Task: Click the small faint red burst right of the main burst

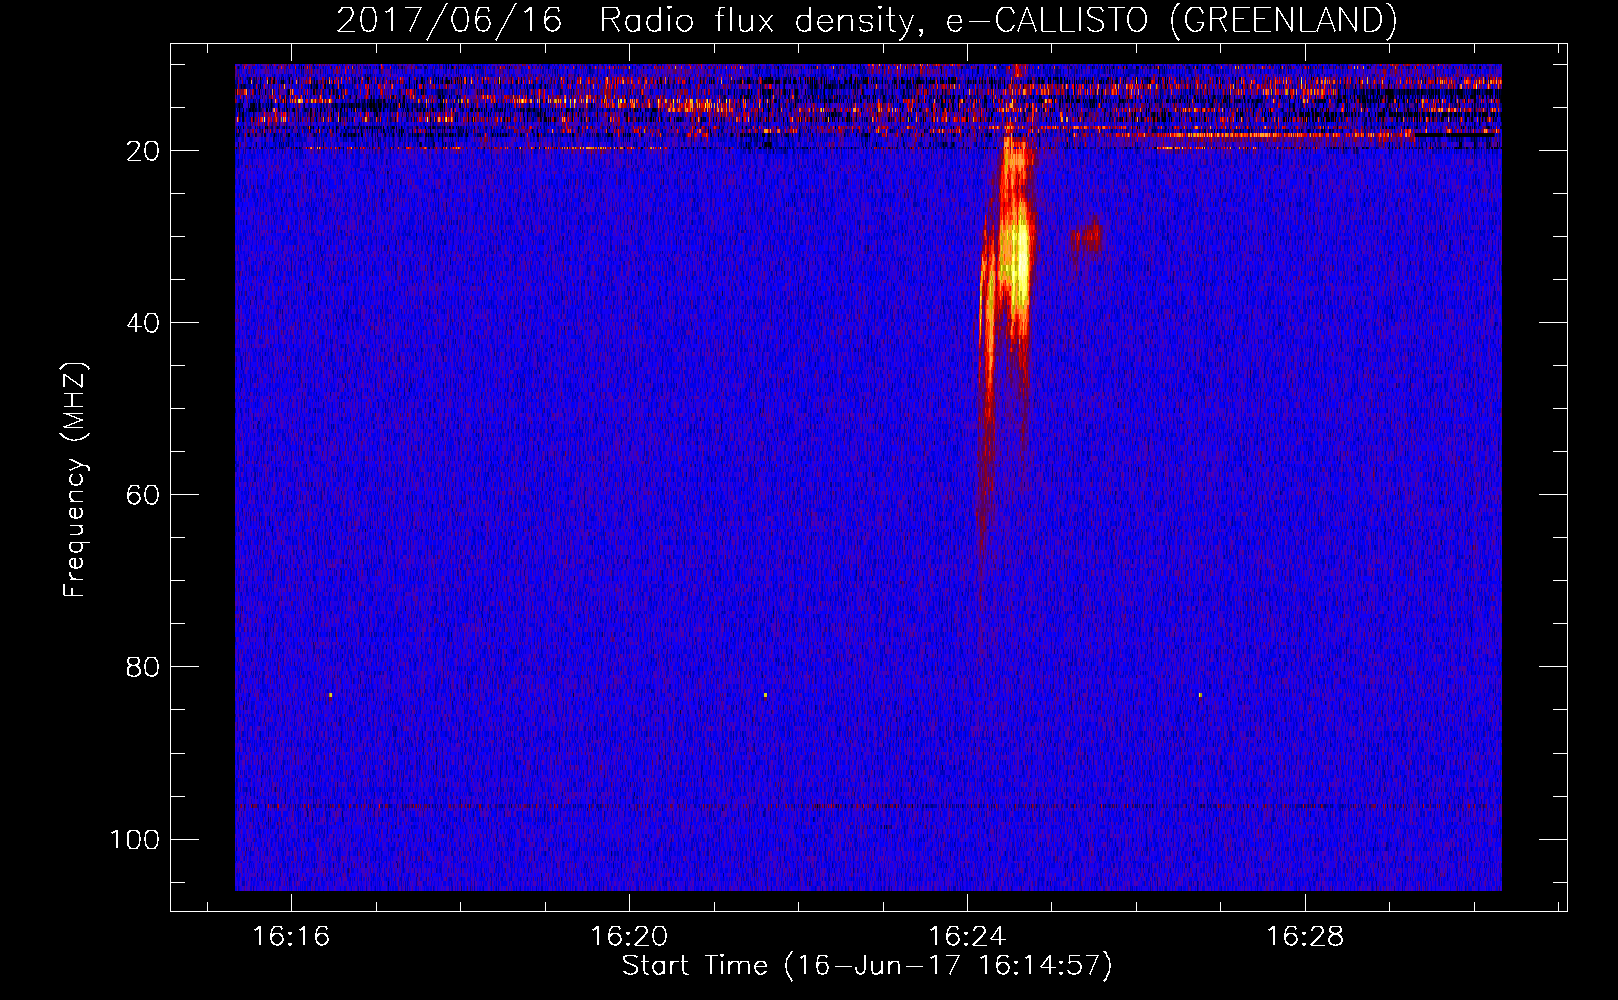Action: (1087, 239)
